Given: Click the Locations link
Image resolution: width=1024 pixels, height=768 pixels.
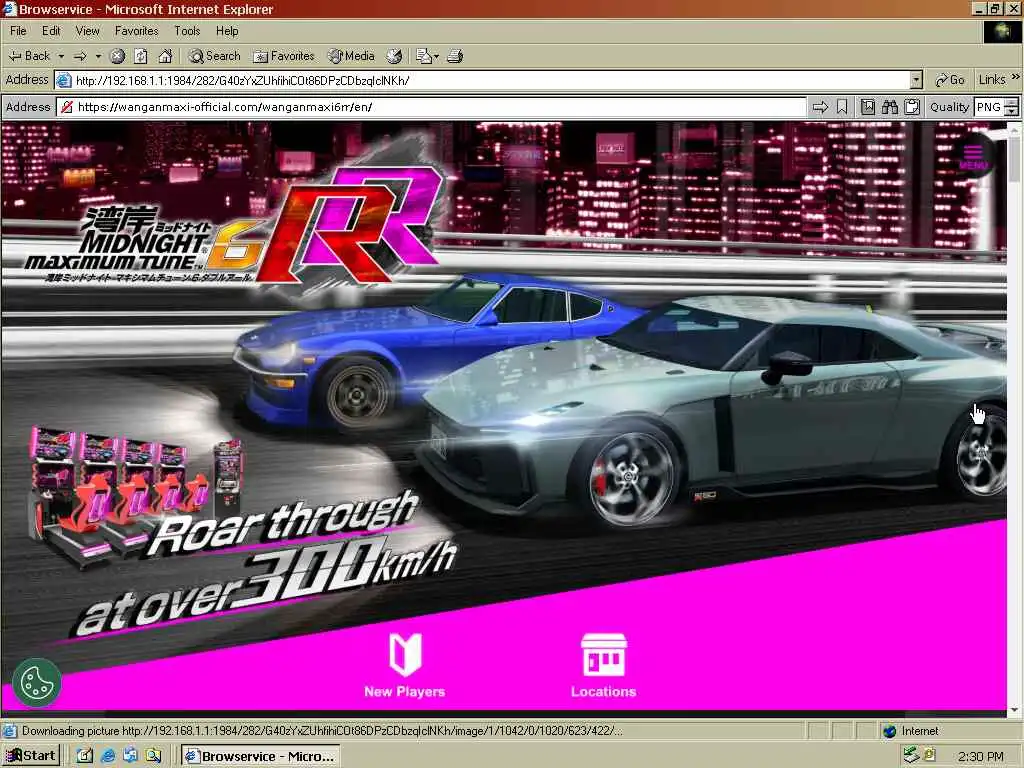Looking at the screenshot, I should point(603,692).
